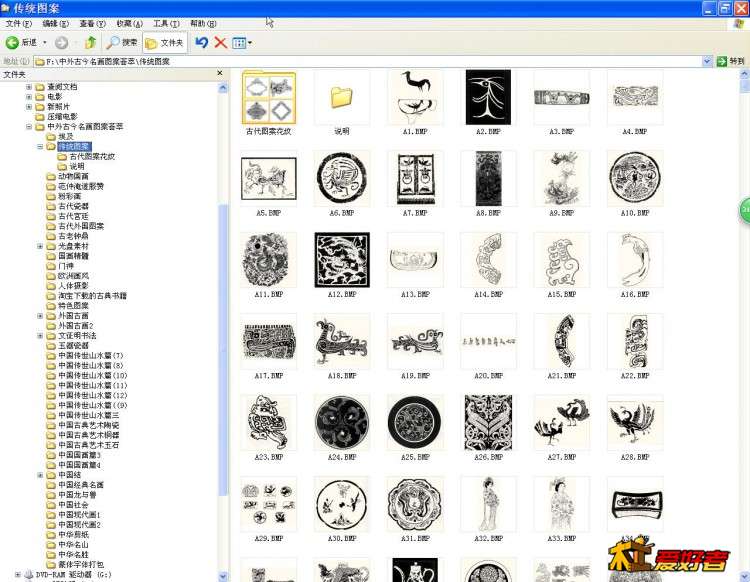This screenshot has width=750, height=582.
Task: Select the A20.BMP thumbnail
Action: coord(488,341)
